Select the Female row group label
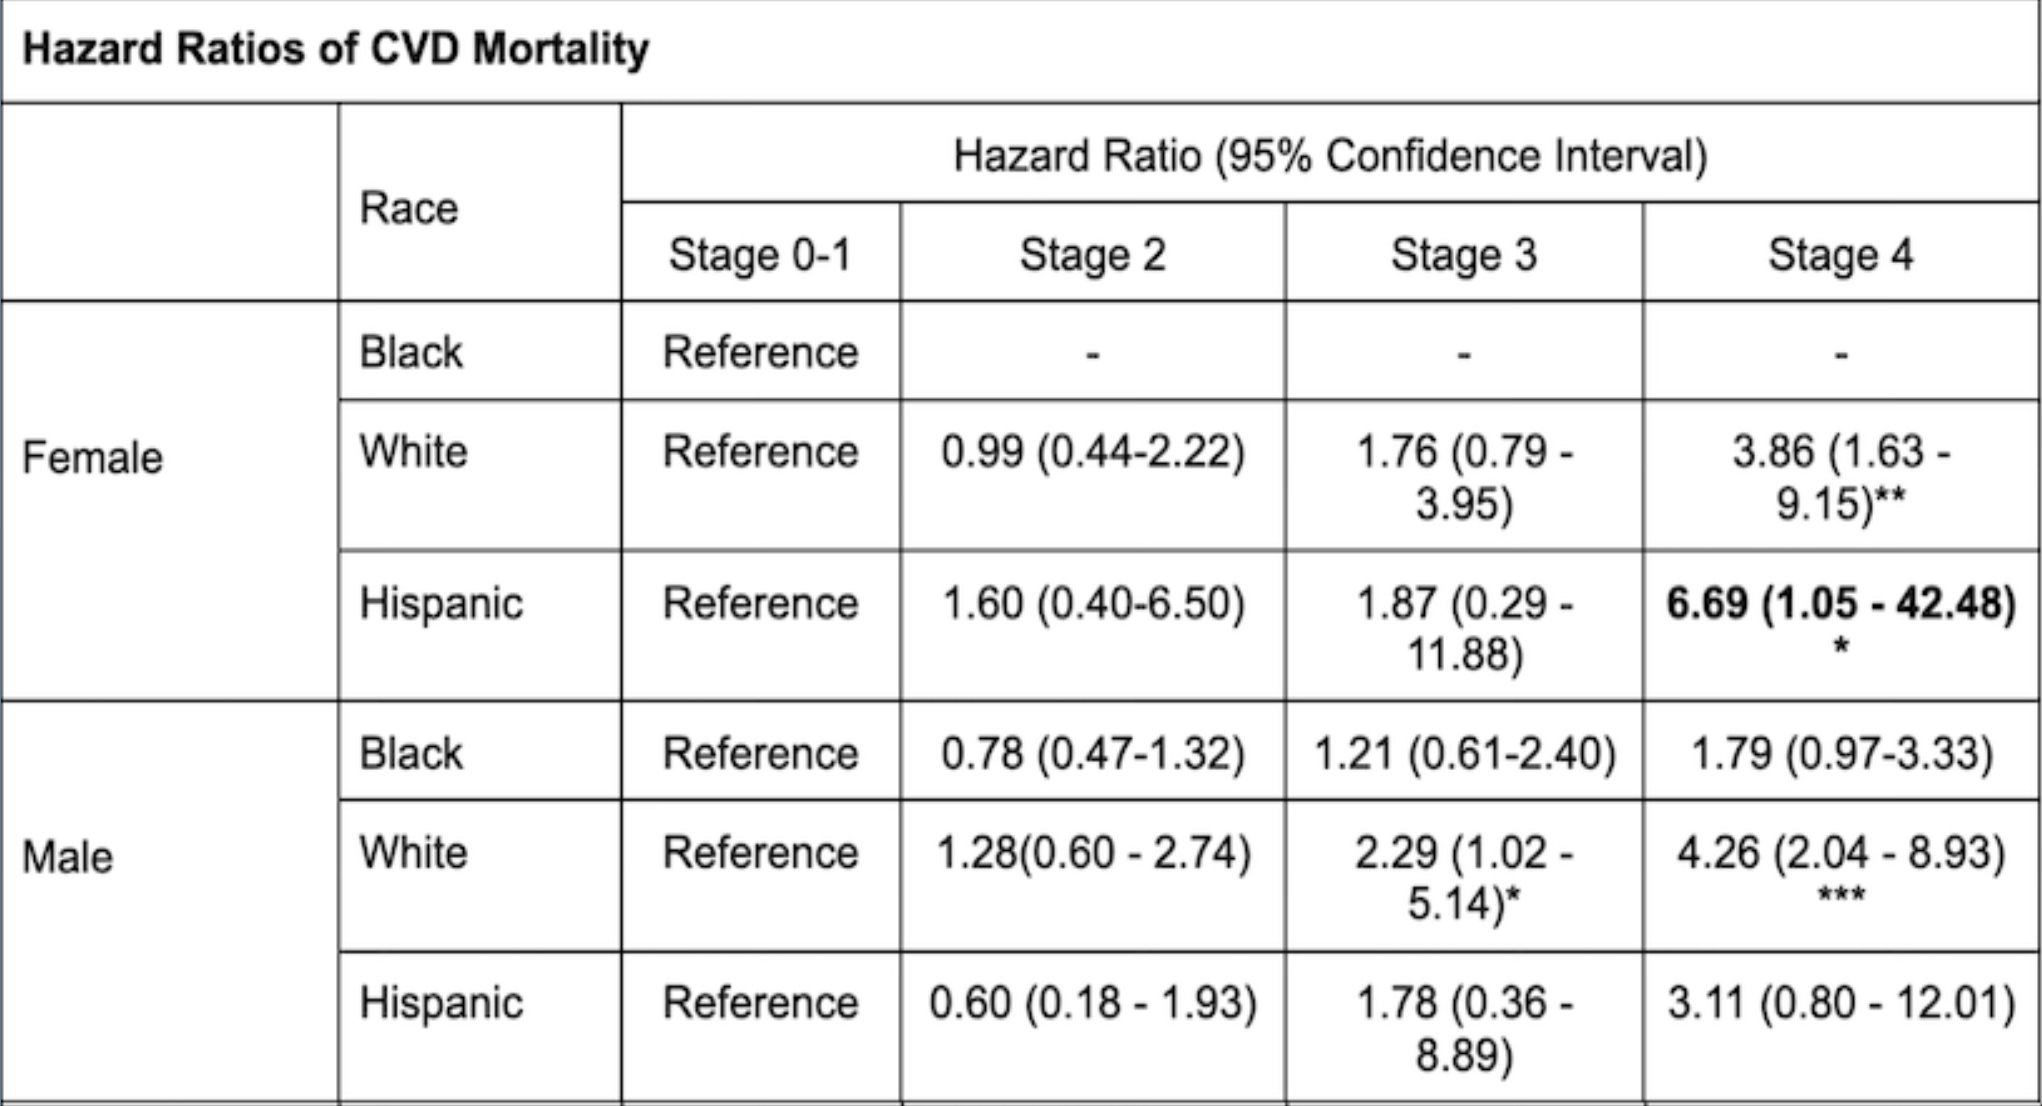Image resolution: width=2042 pixels, height=1106 pixels. click(x=92, y=458)
